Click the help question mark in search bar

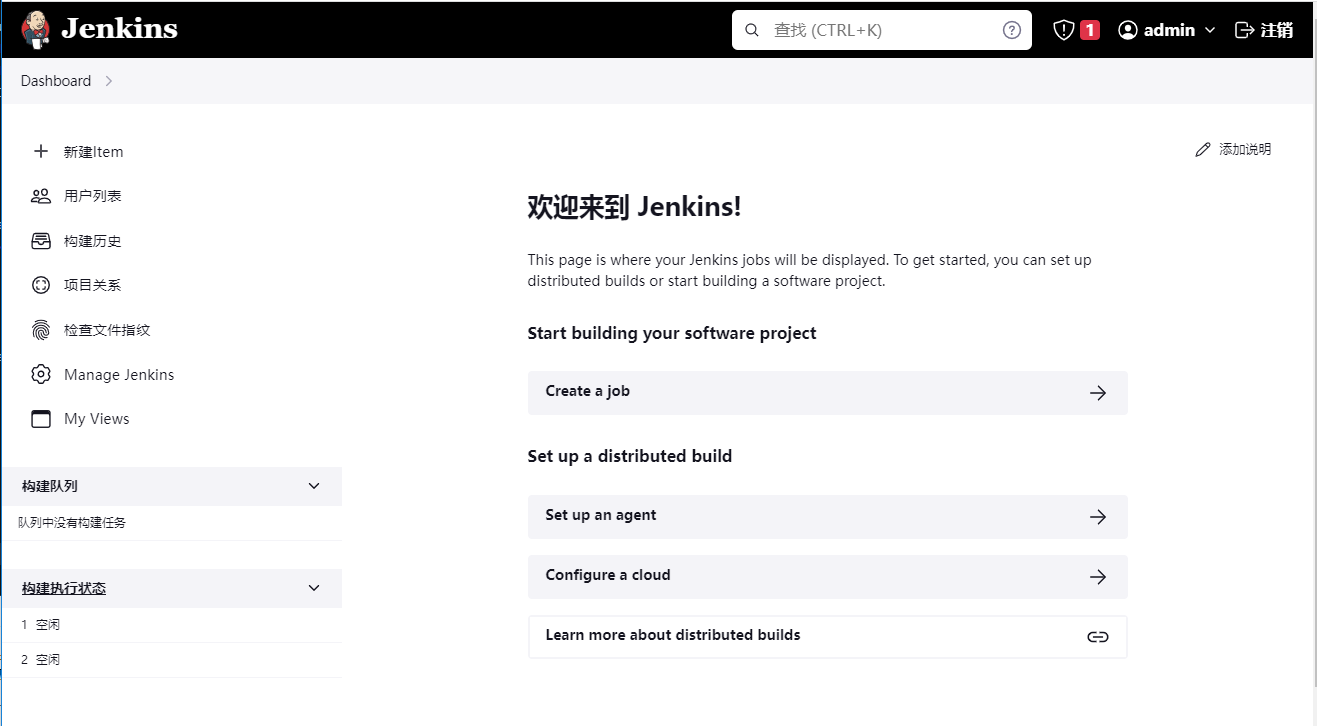pos(1011,29)
